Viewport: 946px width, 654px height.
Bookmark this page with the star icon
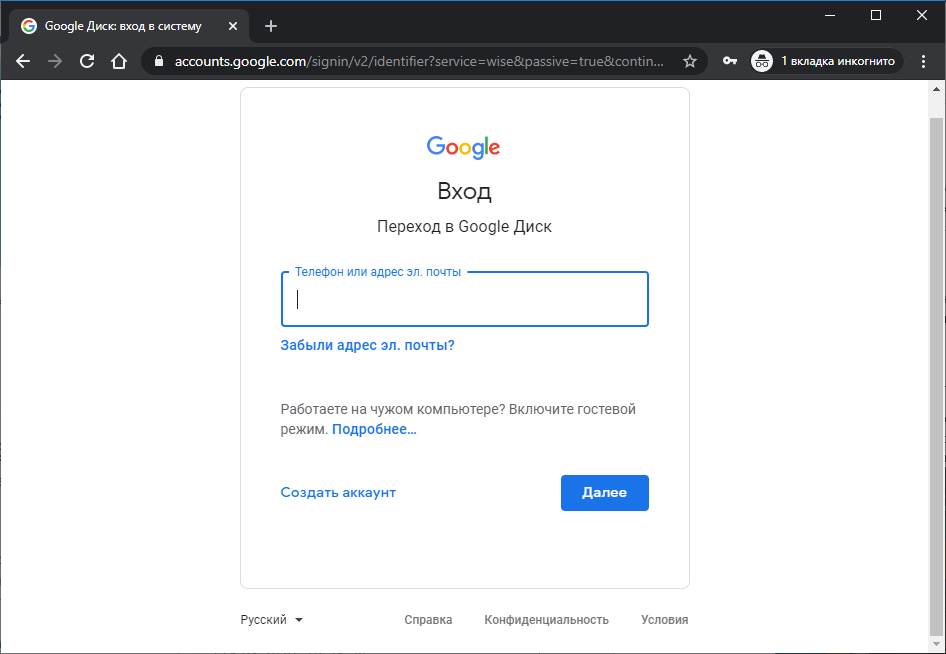tap(690, 61)
